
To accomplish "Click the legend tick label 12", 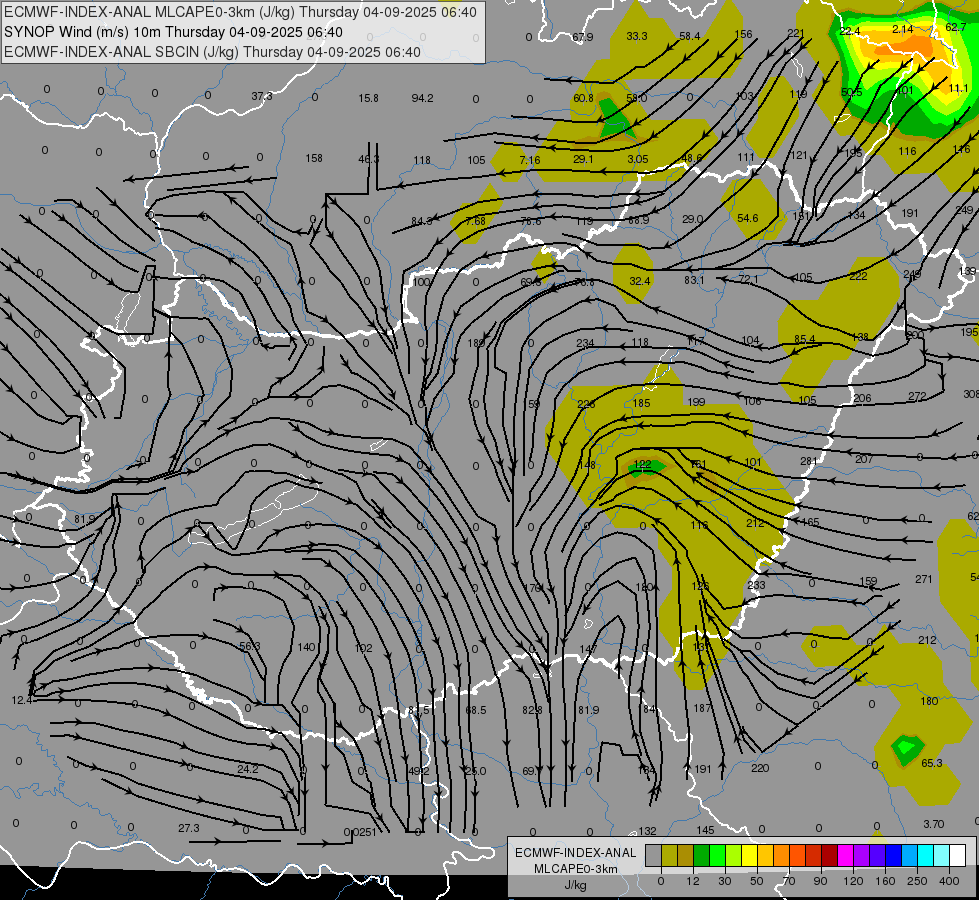I will click(693, 881).
